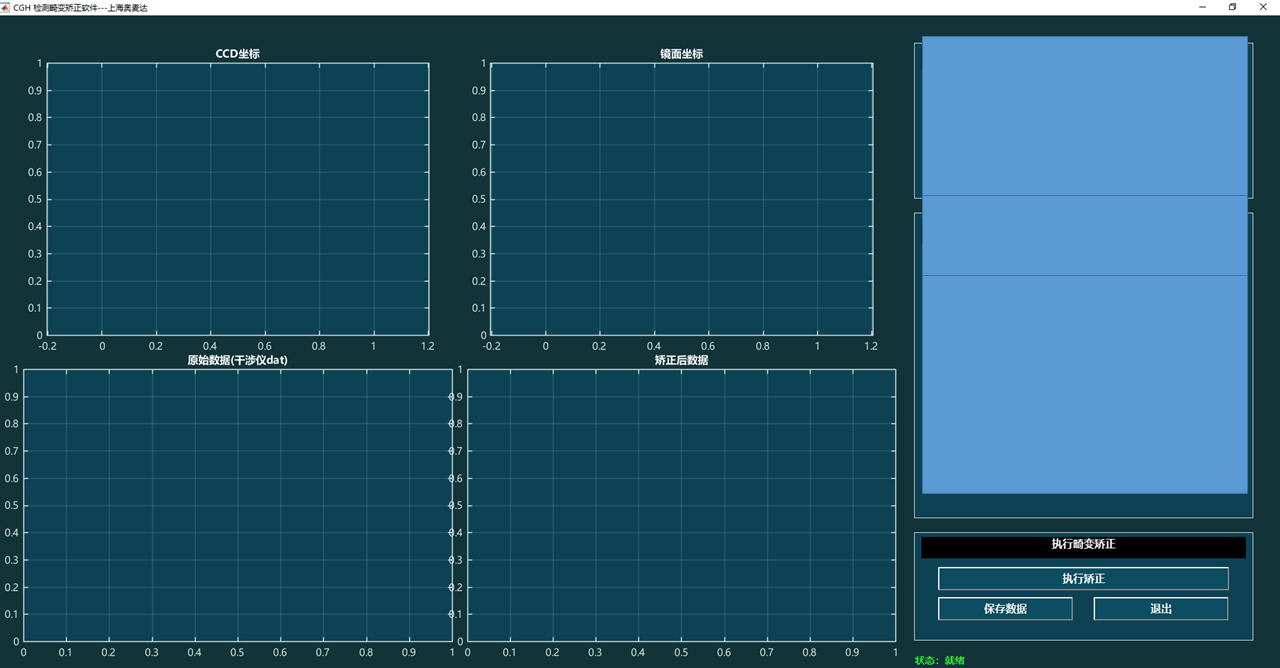
Task: Click inside the 镜面坐标 plot area
Action: click(x=681, y=199)
